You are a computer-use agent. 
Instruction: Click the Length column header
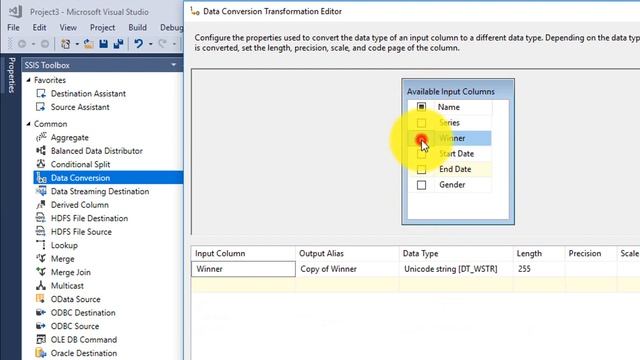(x=539, y=253)
